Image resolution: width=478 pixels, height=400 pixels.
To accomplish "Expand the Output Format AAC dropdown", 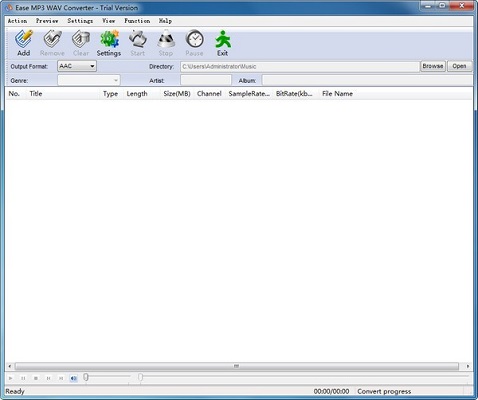I will click(x=77, y=66).
